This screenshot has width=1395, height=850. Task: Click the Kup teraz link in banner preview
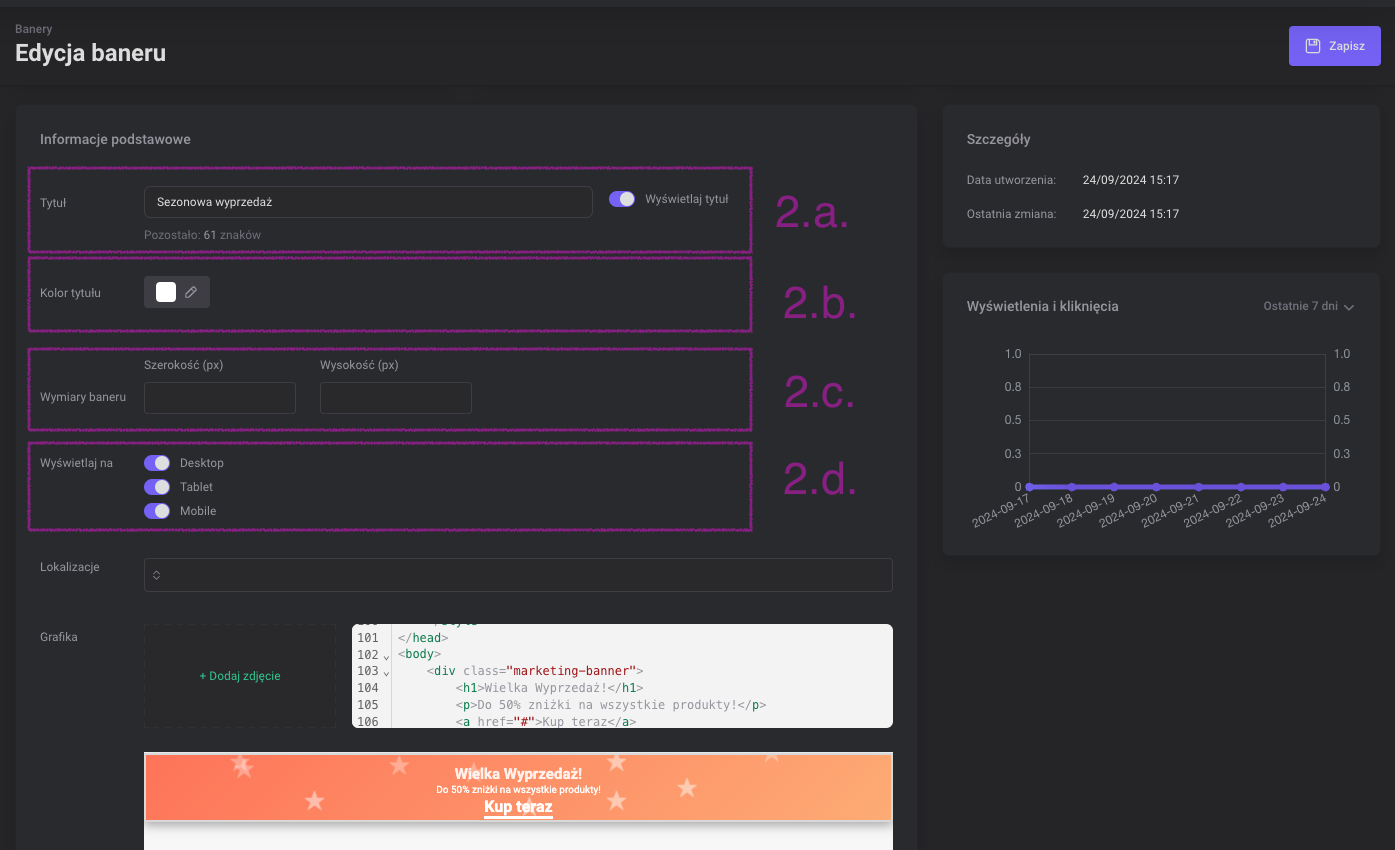(518, 807)
